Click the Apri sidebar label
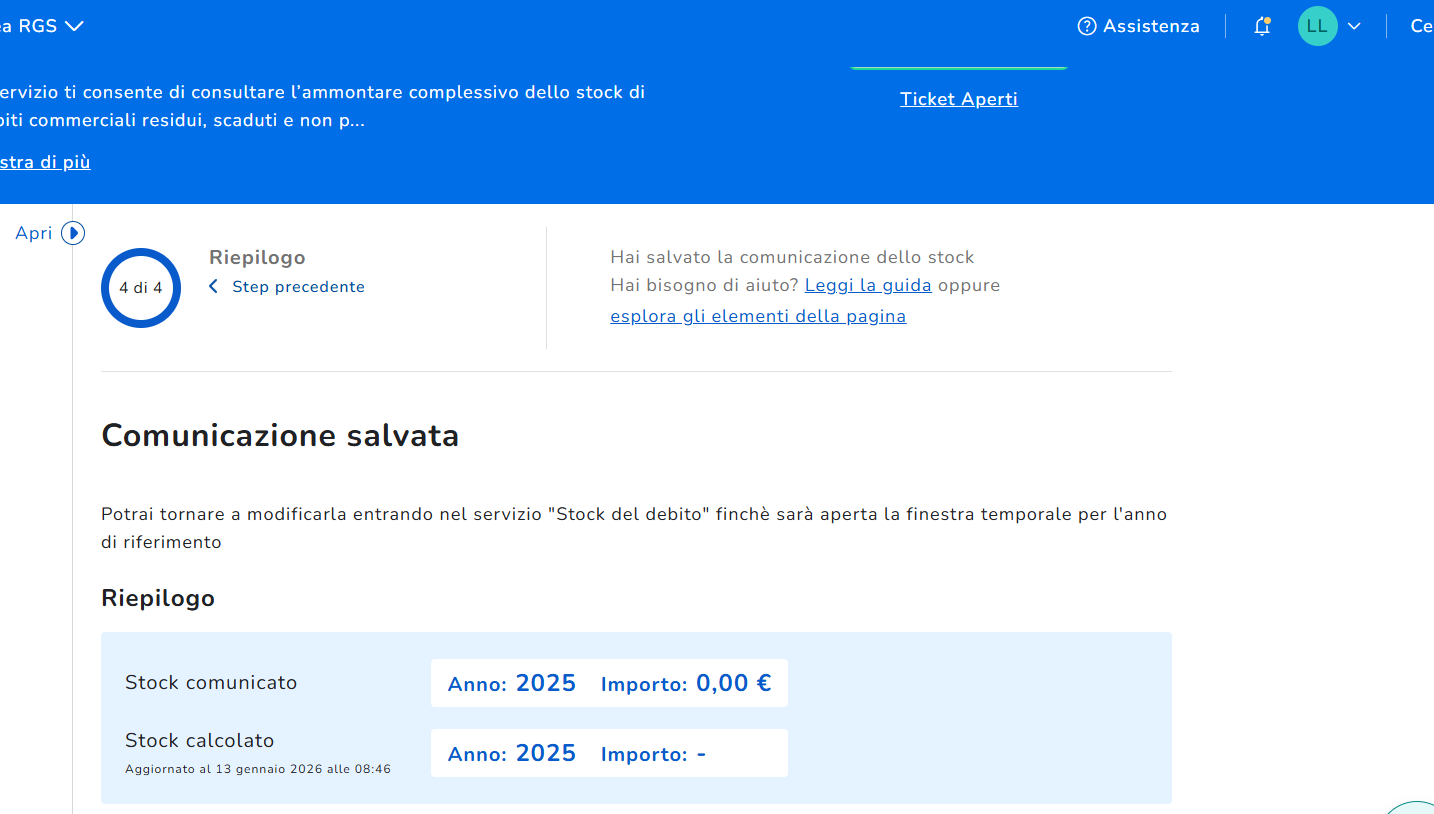 (x=33, y=233)
